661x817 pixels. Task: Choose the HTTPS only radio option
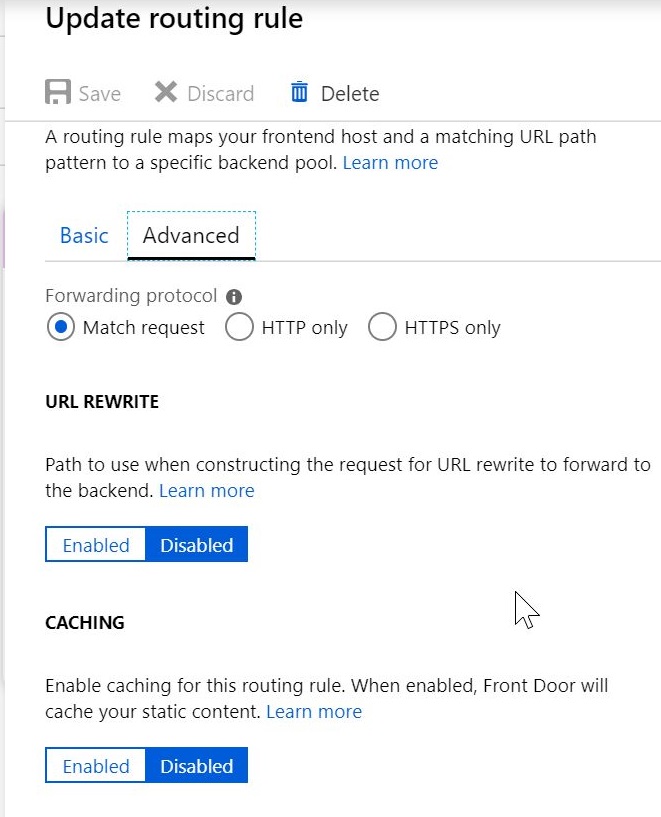(x=382, y=327)
